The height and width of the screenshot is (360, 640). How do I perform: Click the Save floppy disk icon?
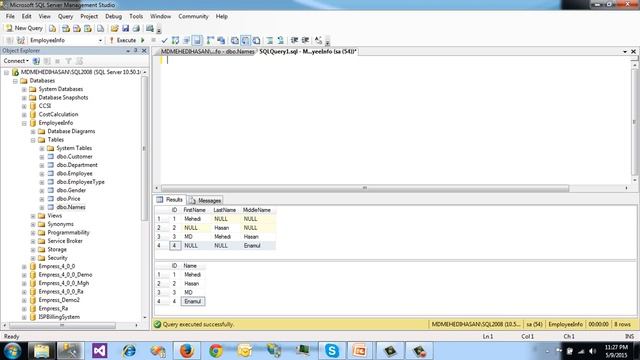(x=125, y=28)
